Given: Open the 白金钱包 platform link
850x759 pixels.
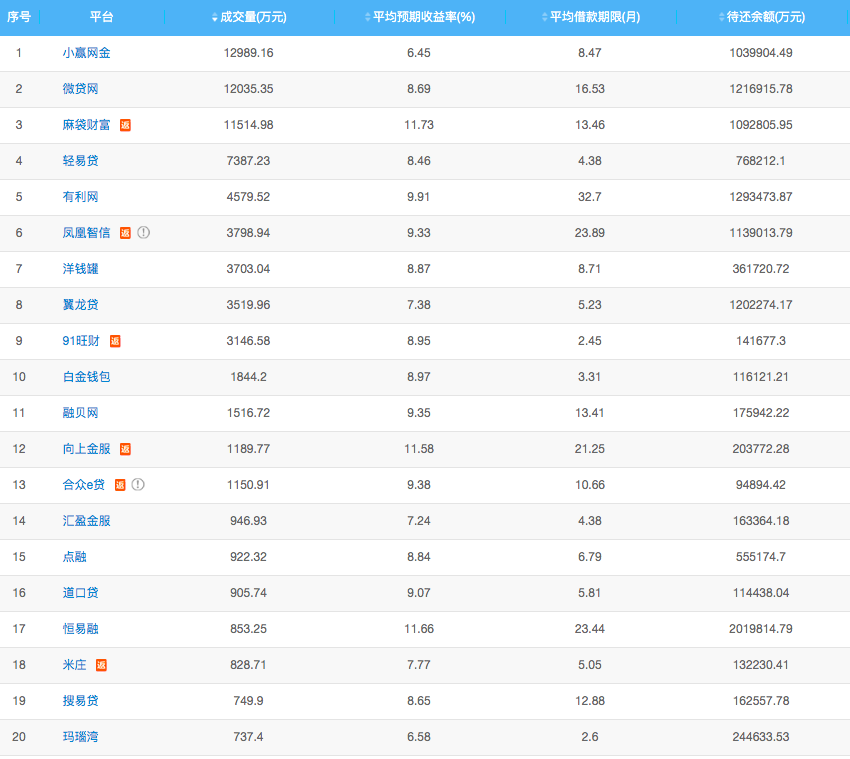Looking at the screenshot, I should click(x=87, y=377).
